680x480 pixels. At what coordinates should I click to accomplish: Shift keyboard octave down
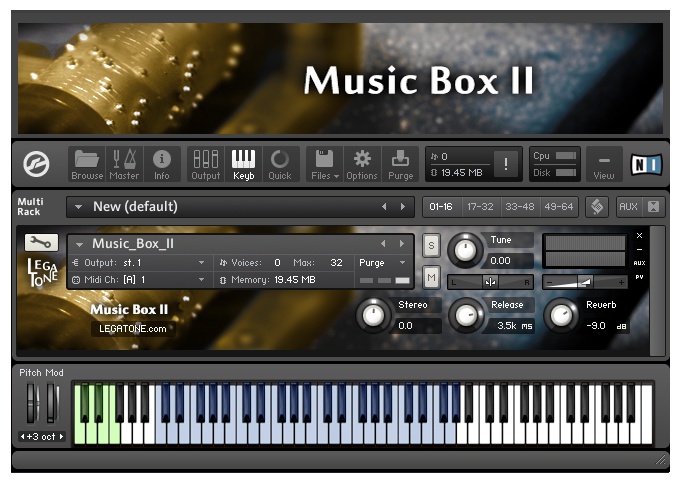(x=22, y=437)
